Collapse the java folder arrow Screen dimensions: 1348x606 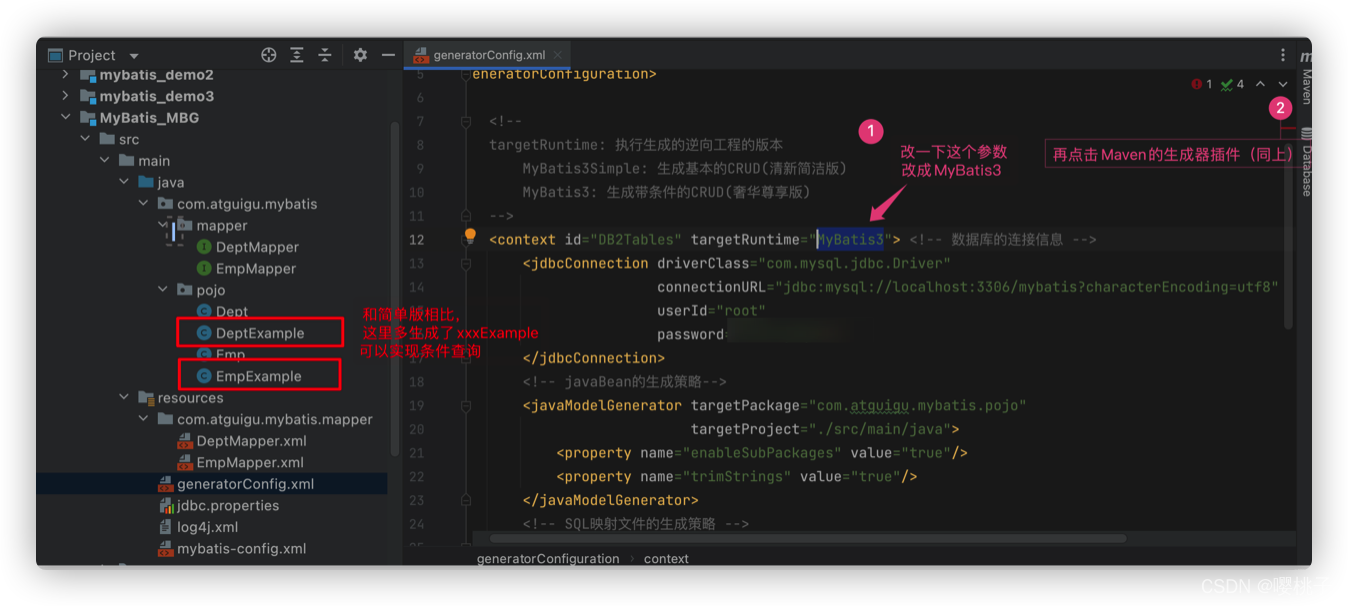pyautogui.click(x=124, y=182)
